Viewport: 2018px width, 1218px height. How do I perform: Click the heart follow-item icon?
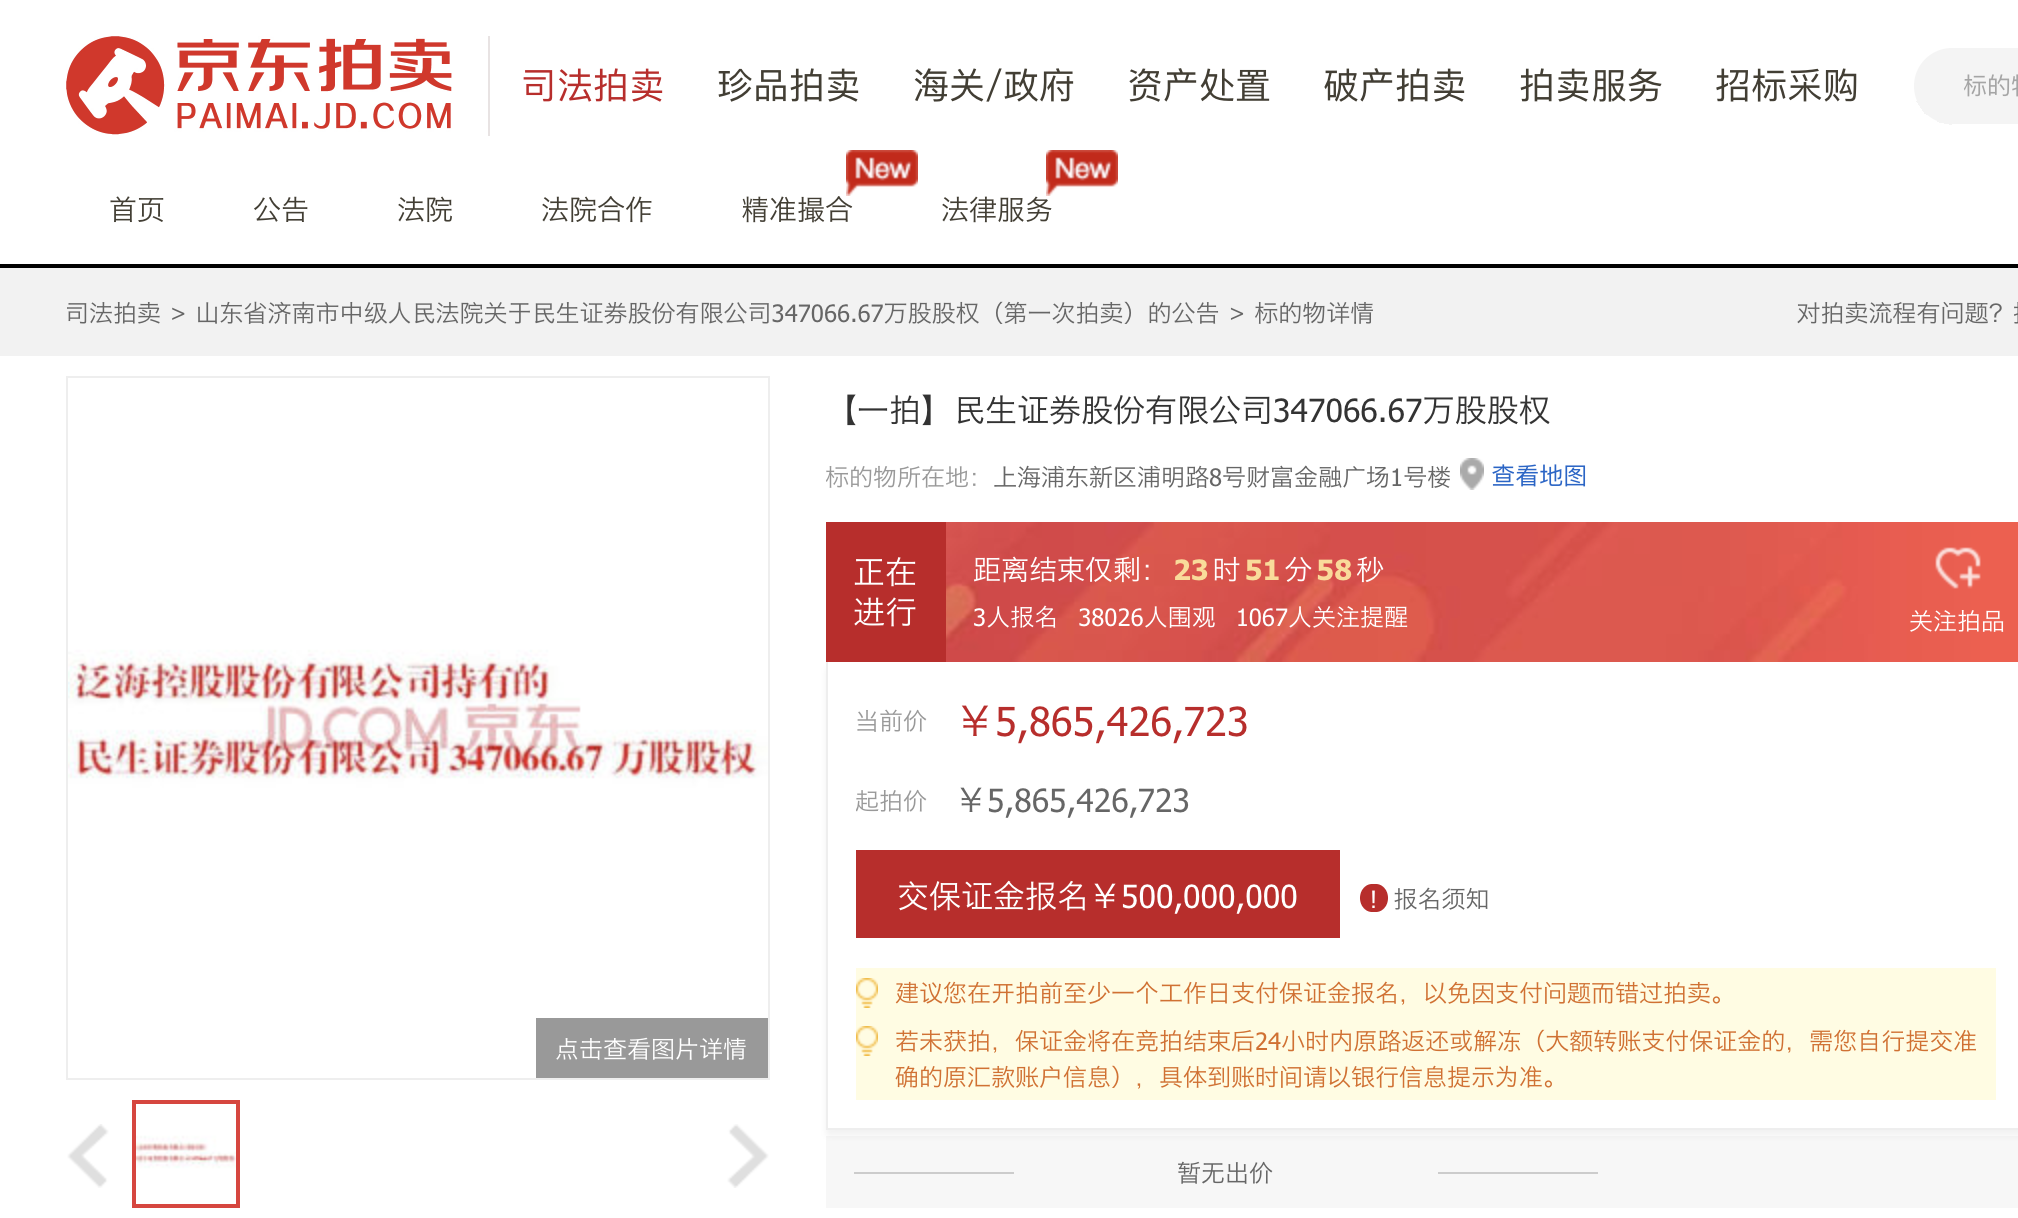click(x=1957, y=568)
